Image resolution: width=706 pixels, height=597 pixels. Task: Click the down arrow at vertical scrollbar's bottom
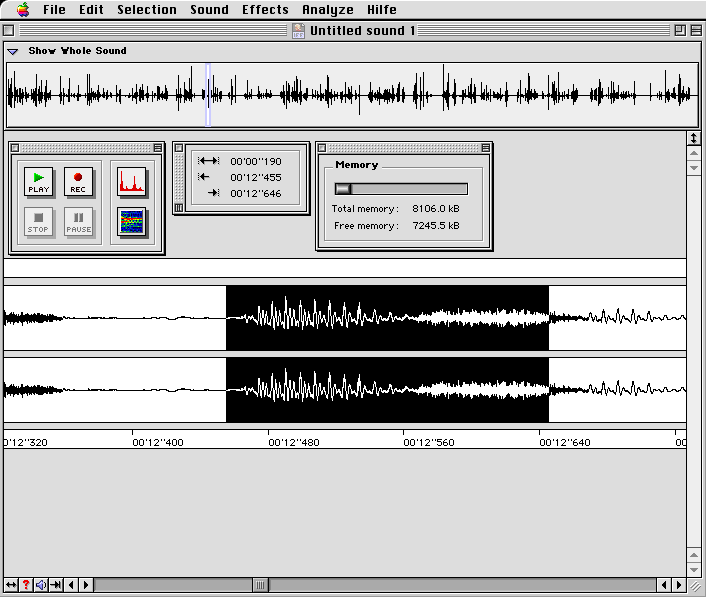point(694,570)
